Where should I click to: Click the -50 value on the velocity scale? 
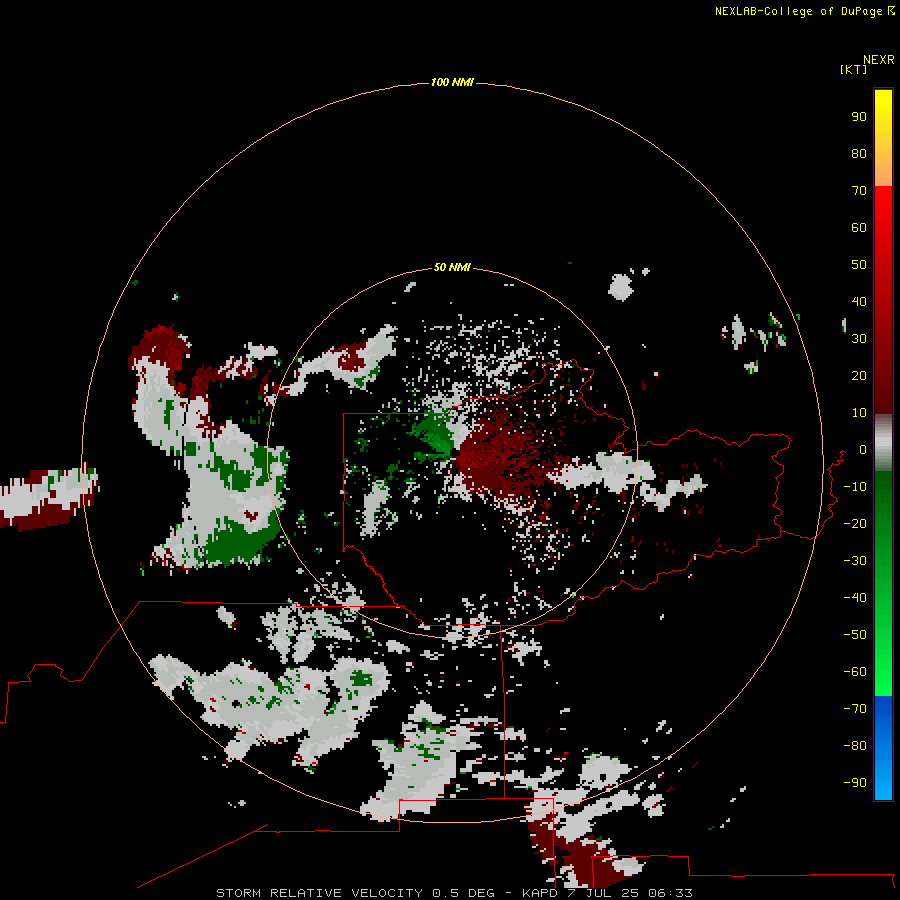(855, 635)
